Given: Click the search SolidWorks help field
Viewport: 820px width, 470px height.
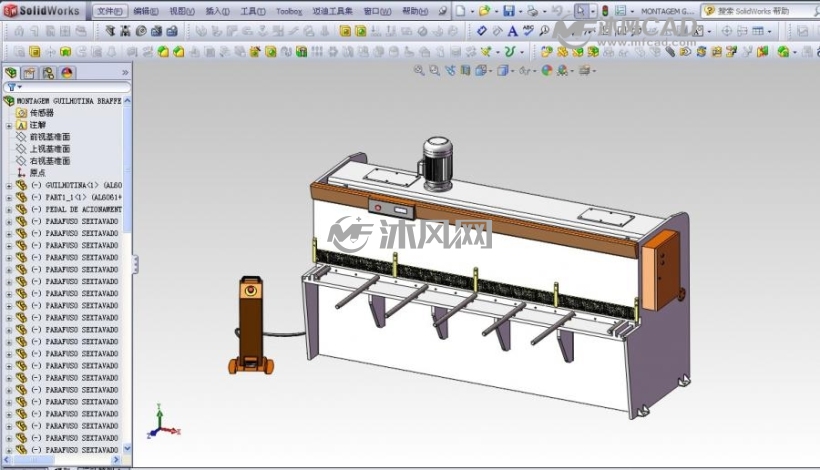Looking at the screenshot, I should pos(759,10).
